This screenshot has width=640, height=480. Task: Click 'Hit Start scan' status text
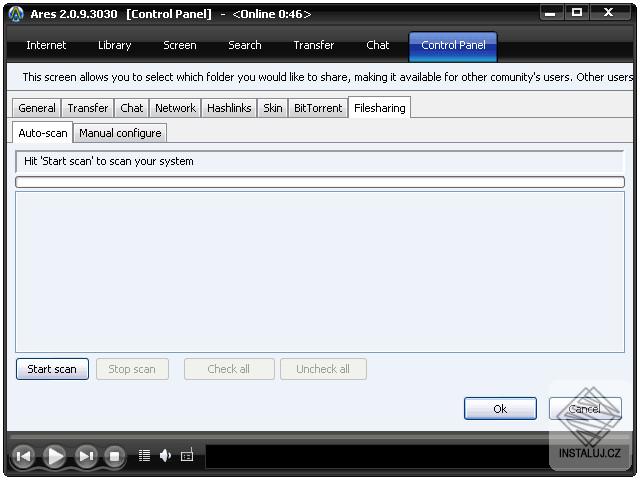(109, 161)
